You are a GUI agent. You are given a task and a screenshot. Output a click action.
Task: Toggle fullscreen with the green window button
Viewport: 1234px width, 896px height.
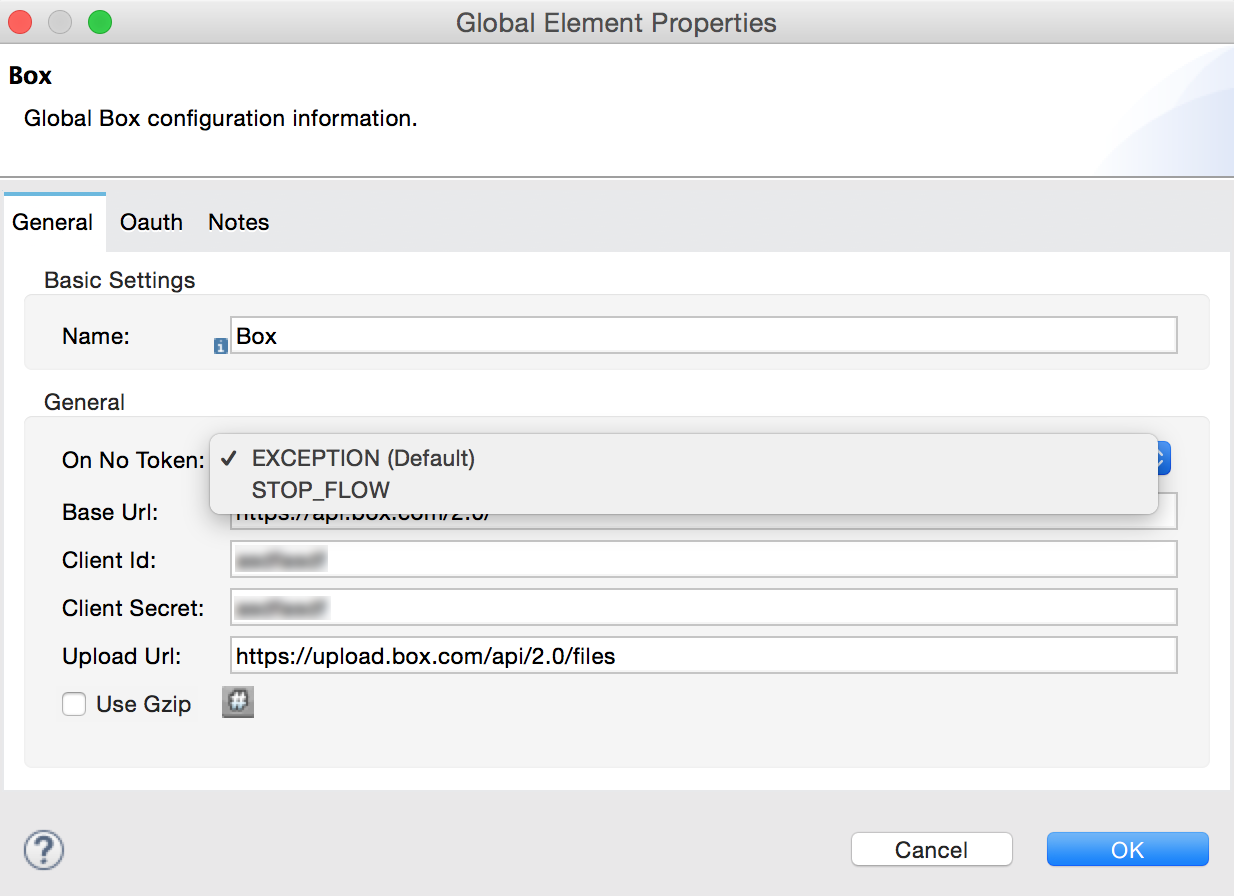click(98, 22)
